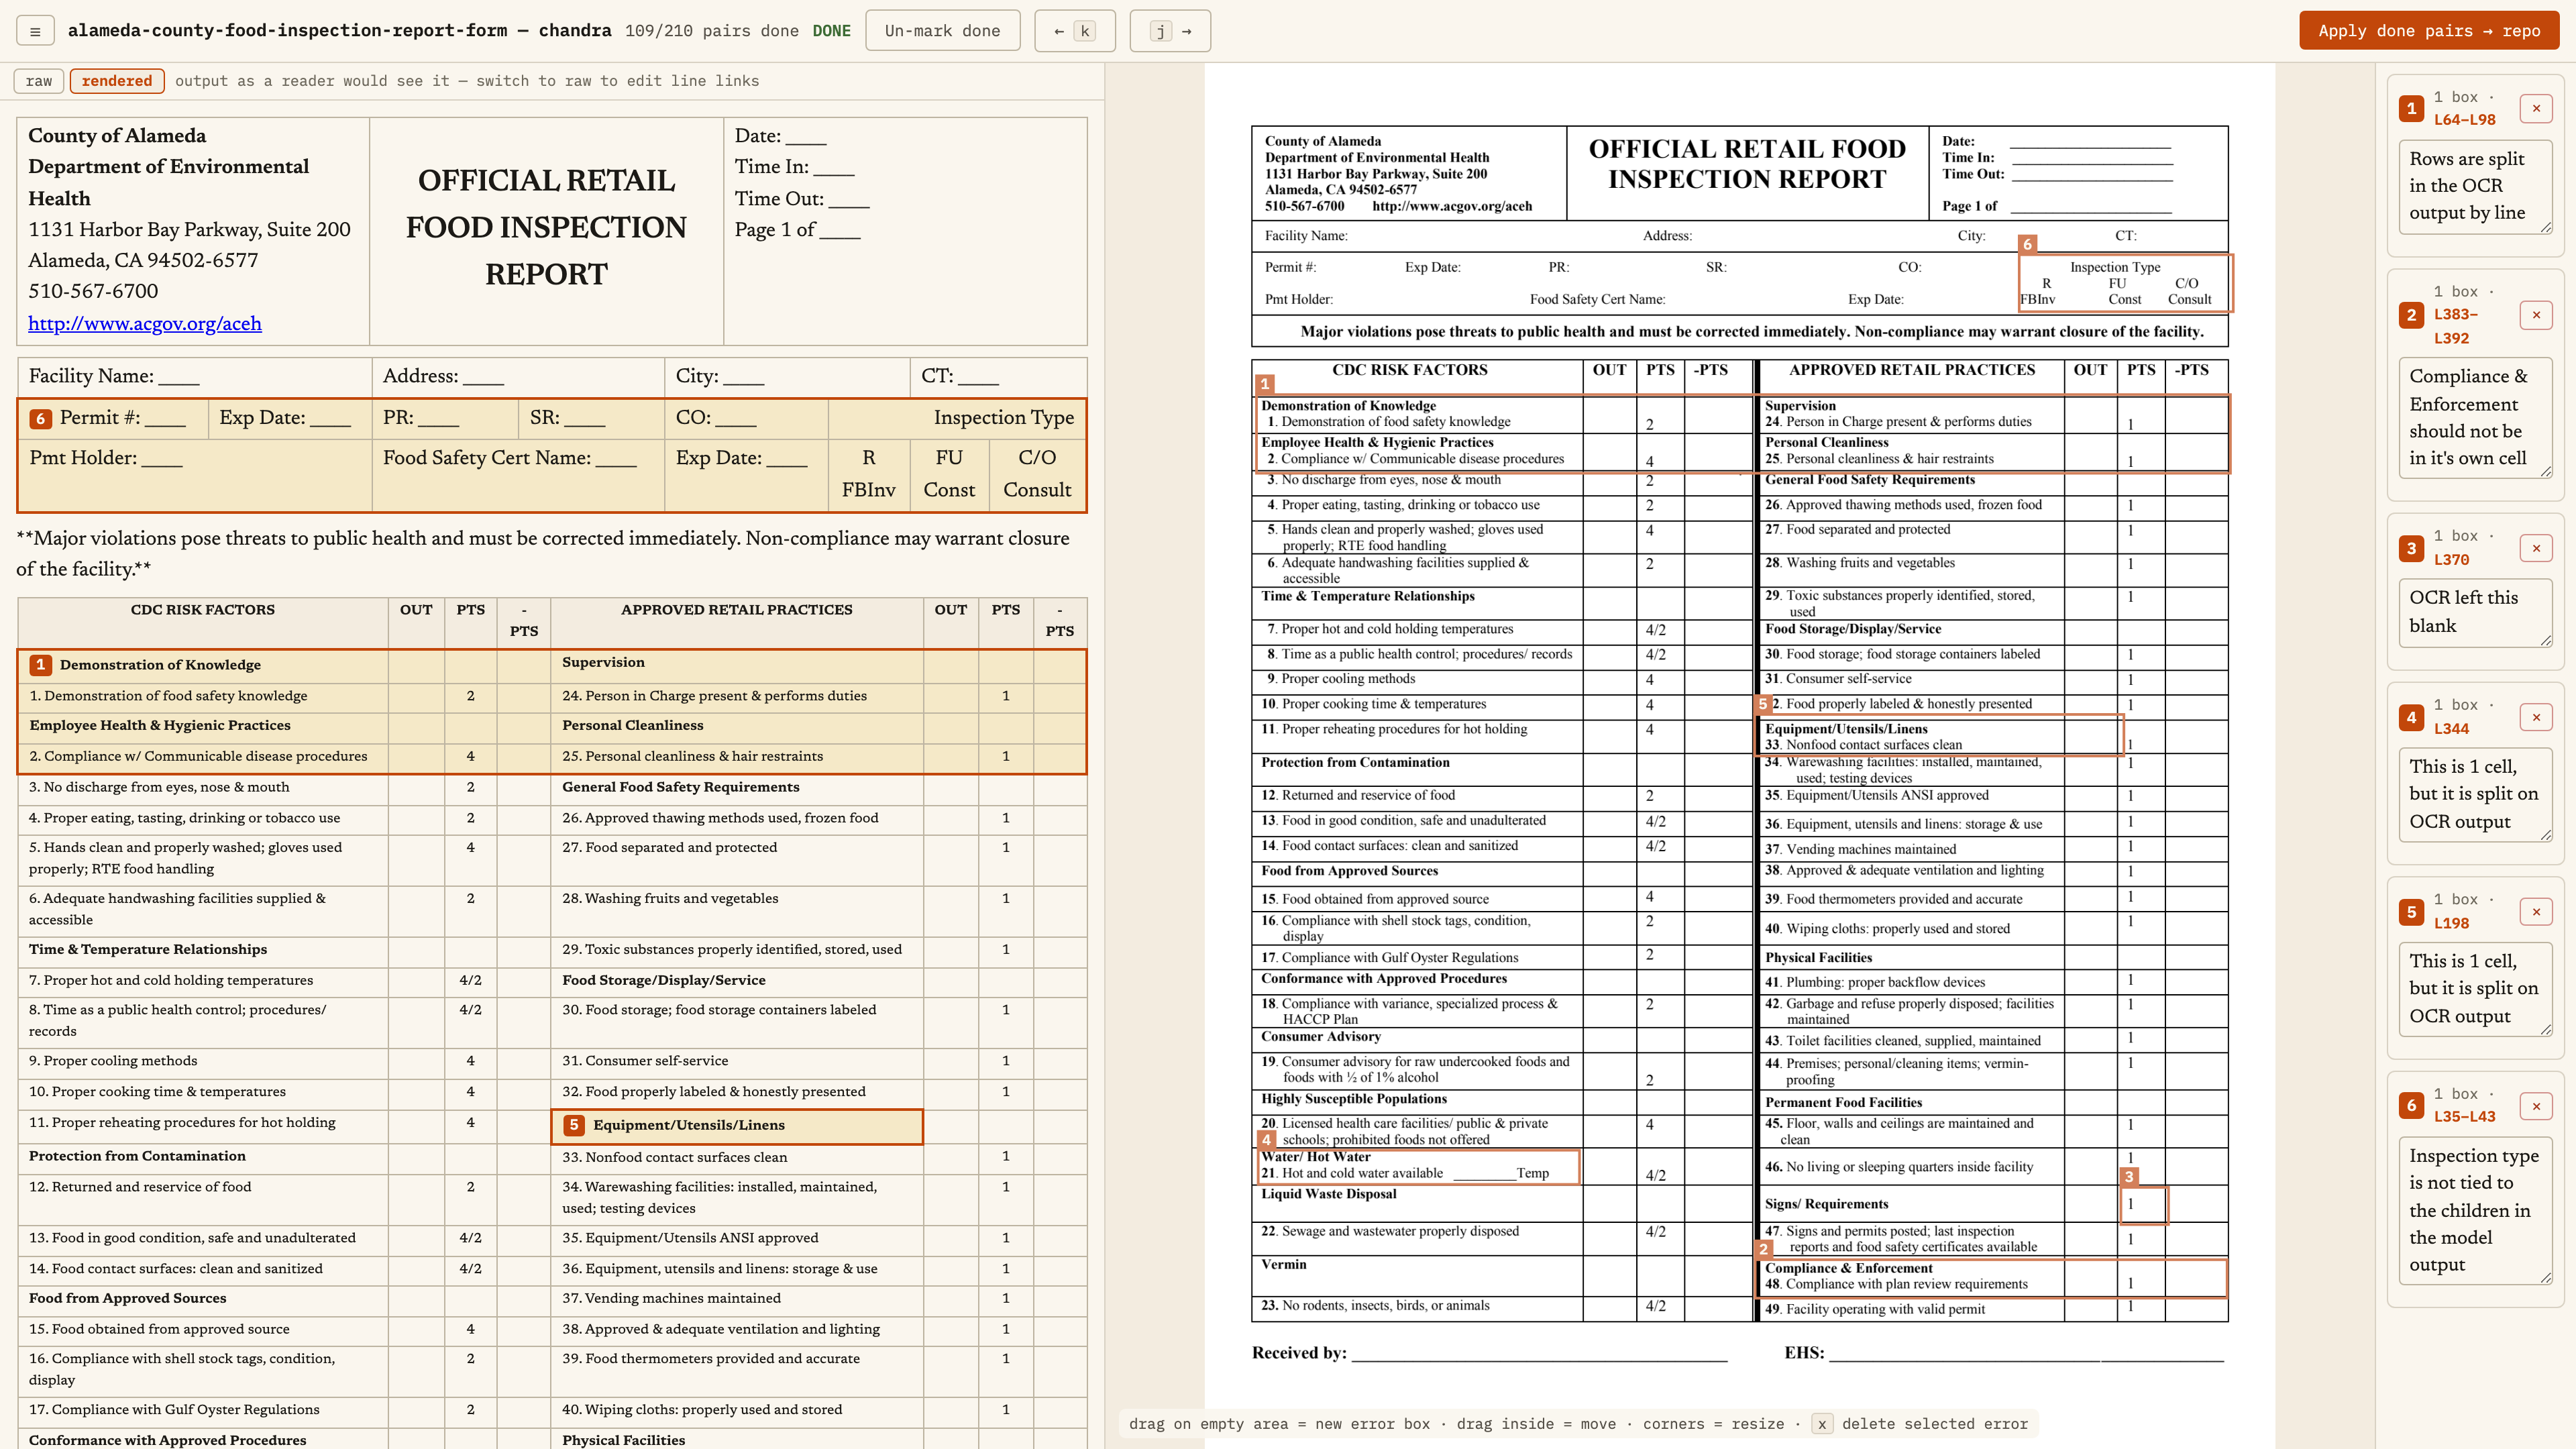2576x1449 pixels.
Task: Select error box around Inspection Type on scanned form
Action: coord(2125,283)
